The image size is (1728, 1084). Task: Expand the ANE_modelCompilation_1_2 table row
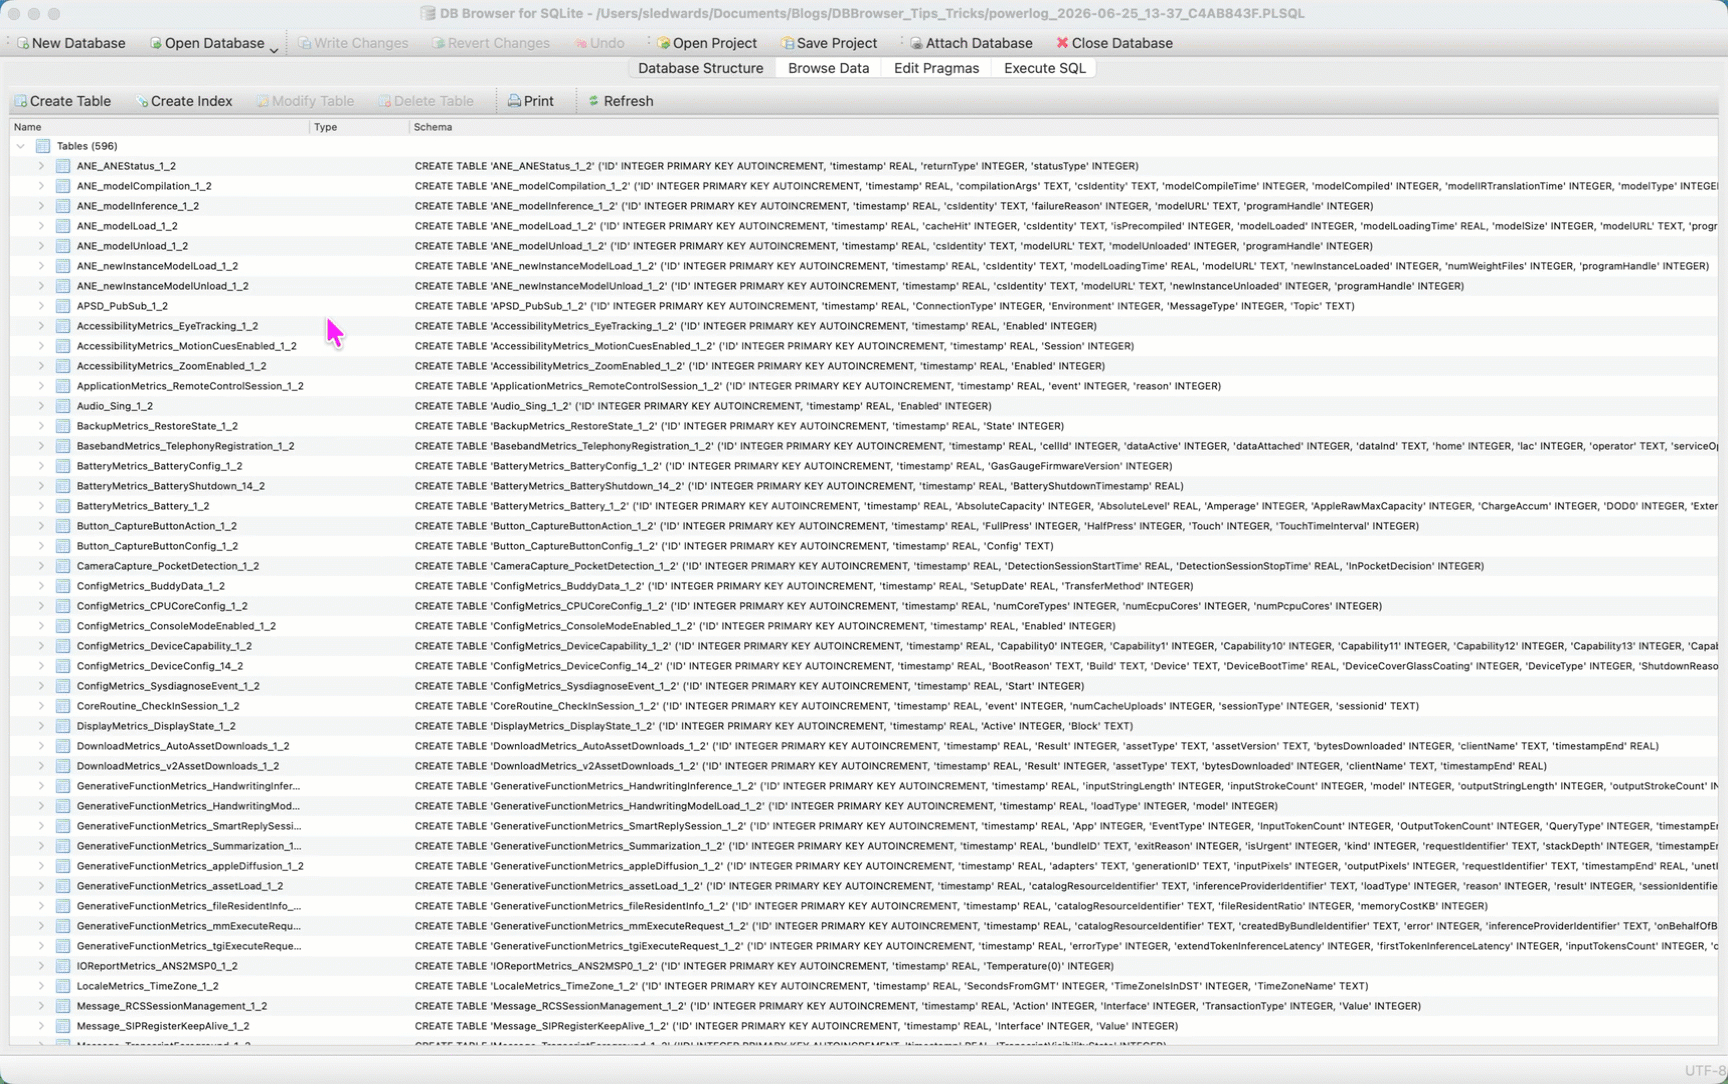pyautogui.click(x=41, y=186)
